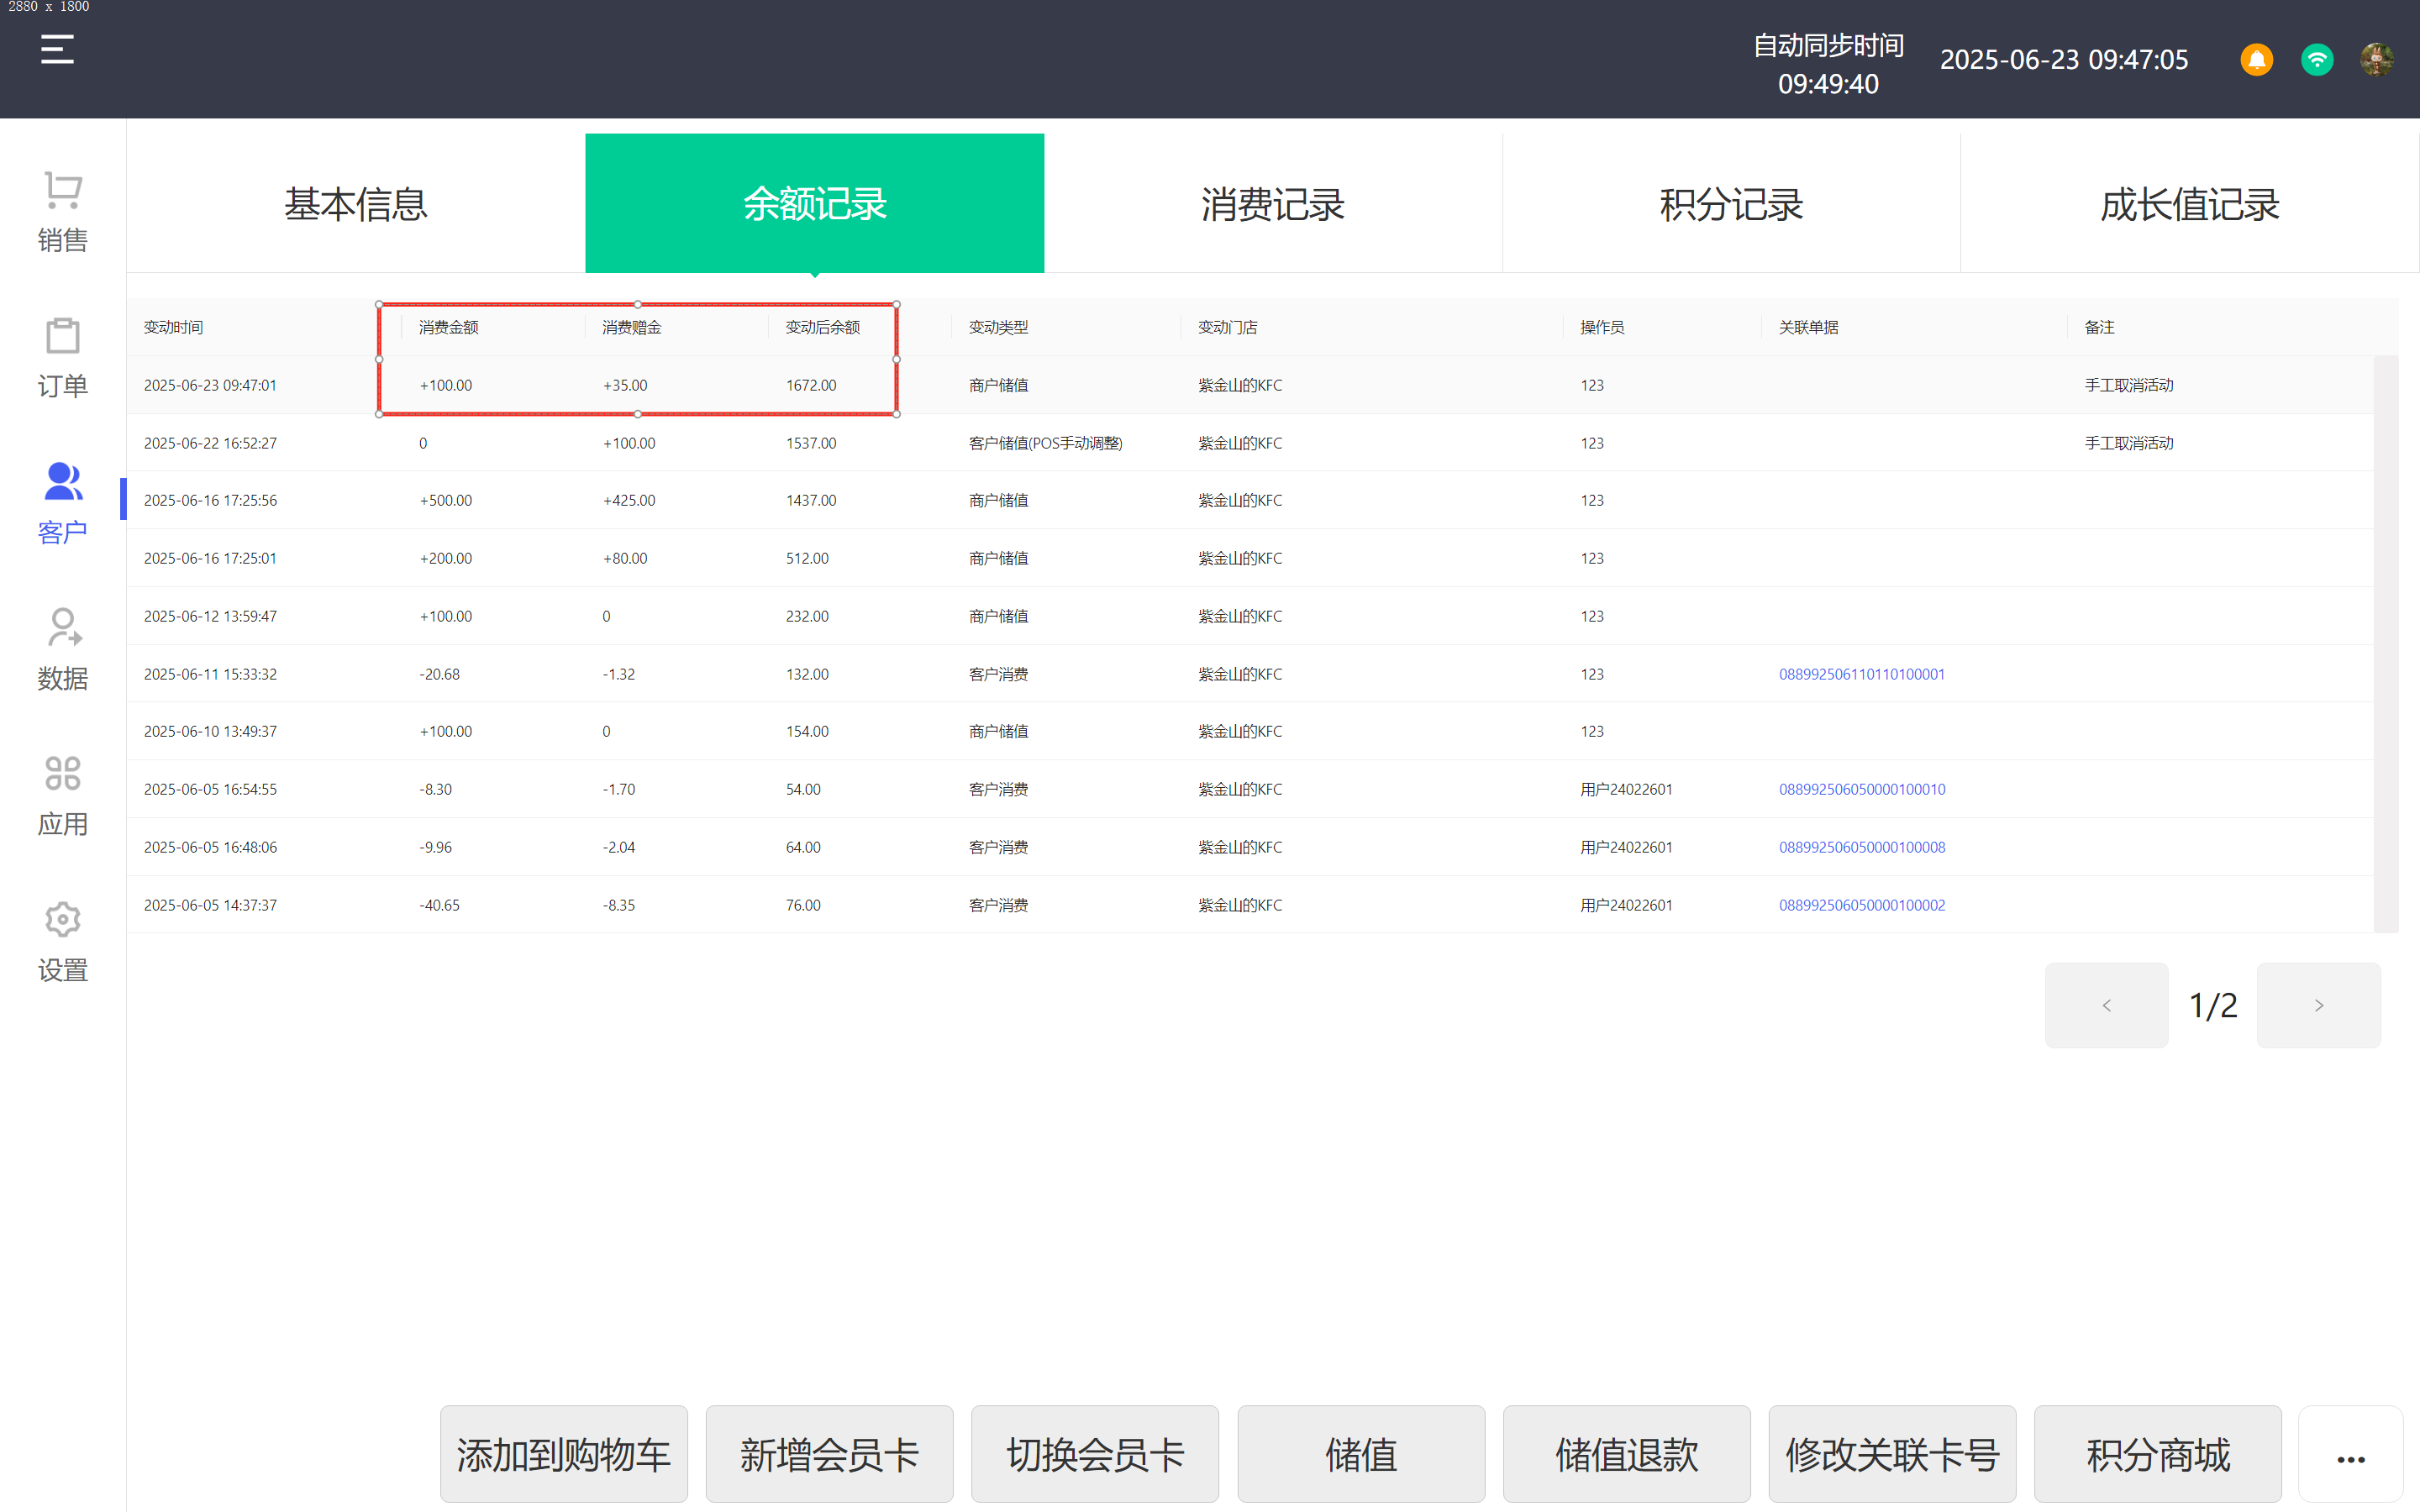The image size is (2420, 1512).
Task: Open linked order 088992506050000100008
Action: 1862,847
